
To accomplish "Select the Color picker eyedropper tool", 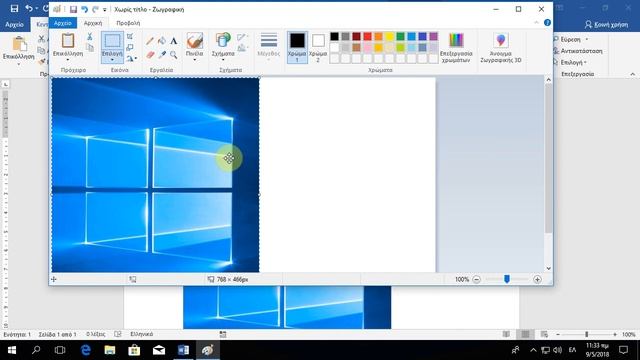I will [162, 54].
